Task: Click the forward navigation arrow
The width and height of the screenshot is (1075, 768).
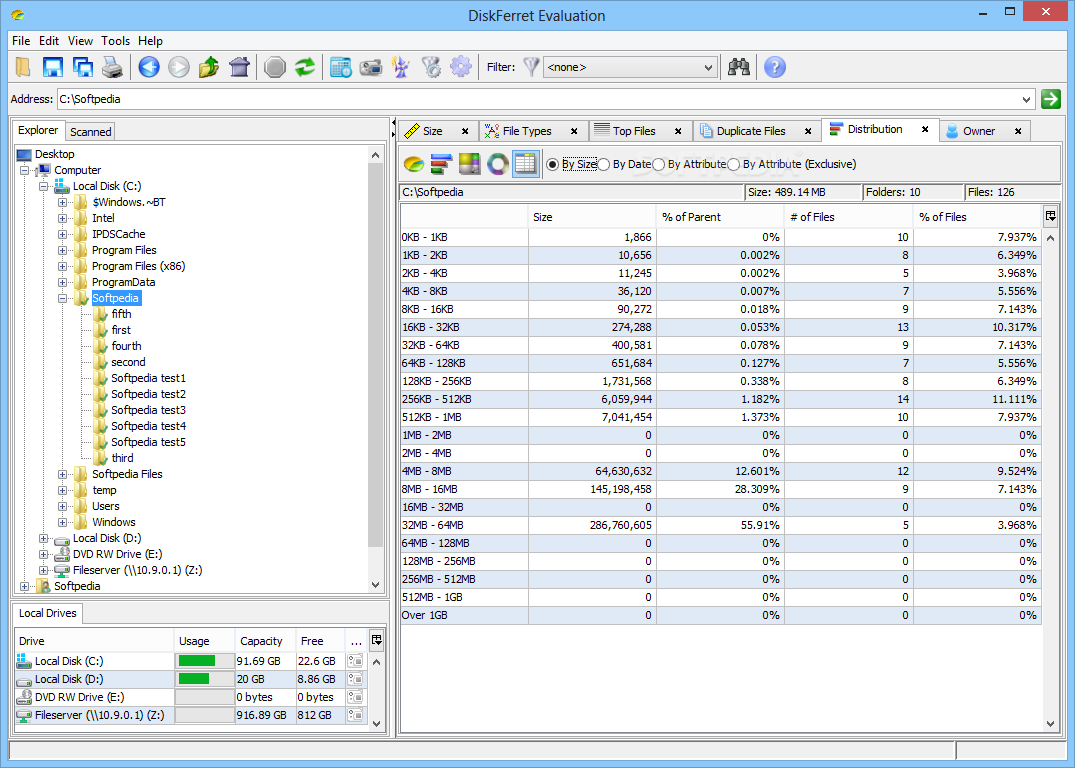Action: click(x=178, y=67)
